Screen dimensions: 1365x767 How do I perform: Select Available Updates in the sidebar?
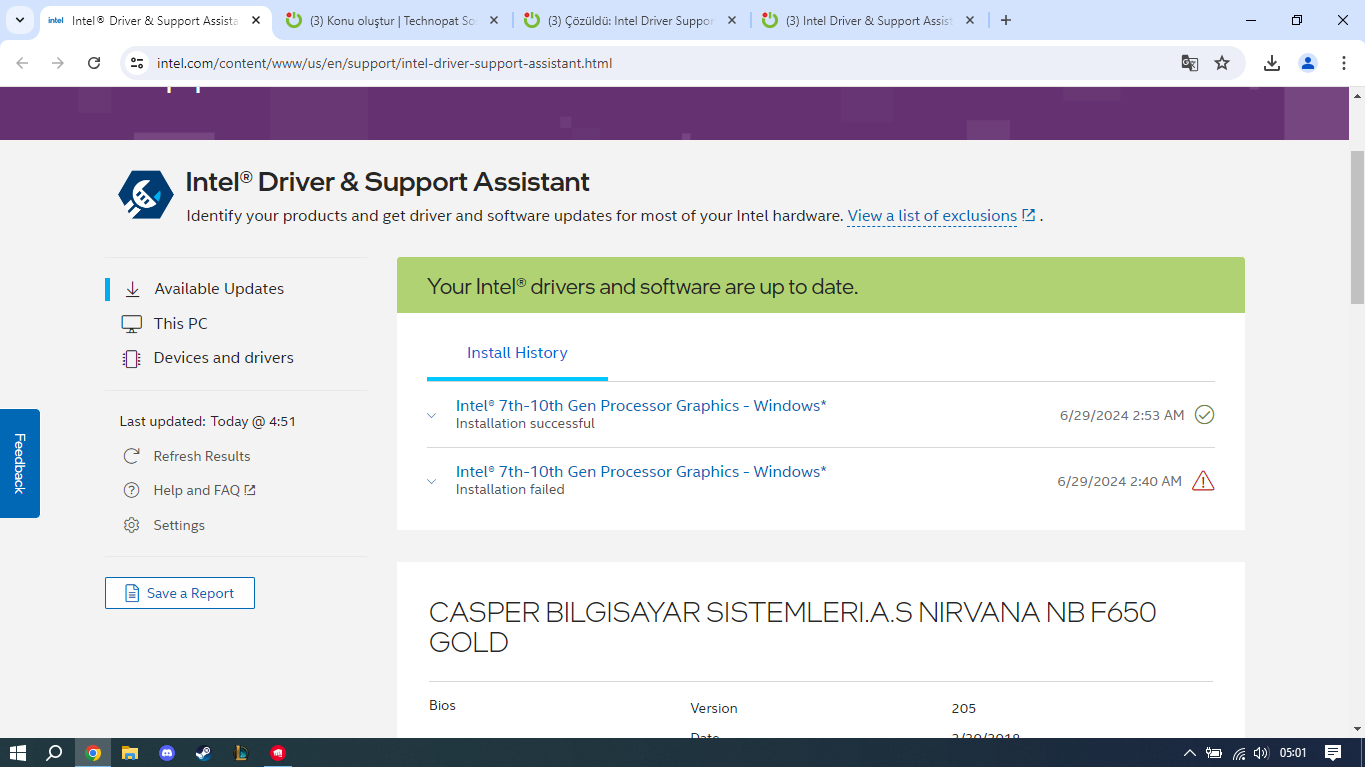(219, 289)
